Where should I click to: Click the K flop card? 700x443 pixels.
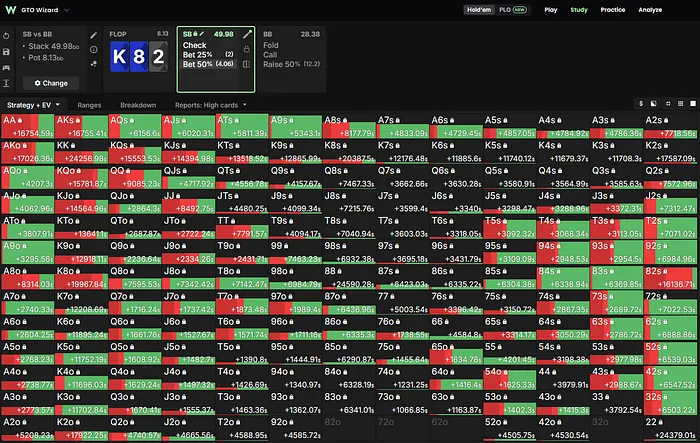pos(119,57)
